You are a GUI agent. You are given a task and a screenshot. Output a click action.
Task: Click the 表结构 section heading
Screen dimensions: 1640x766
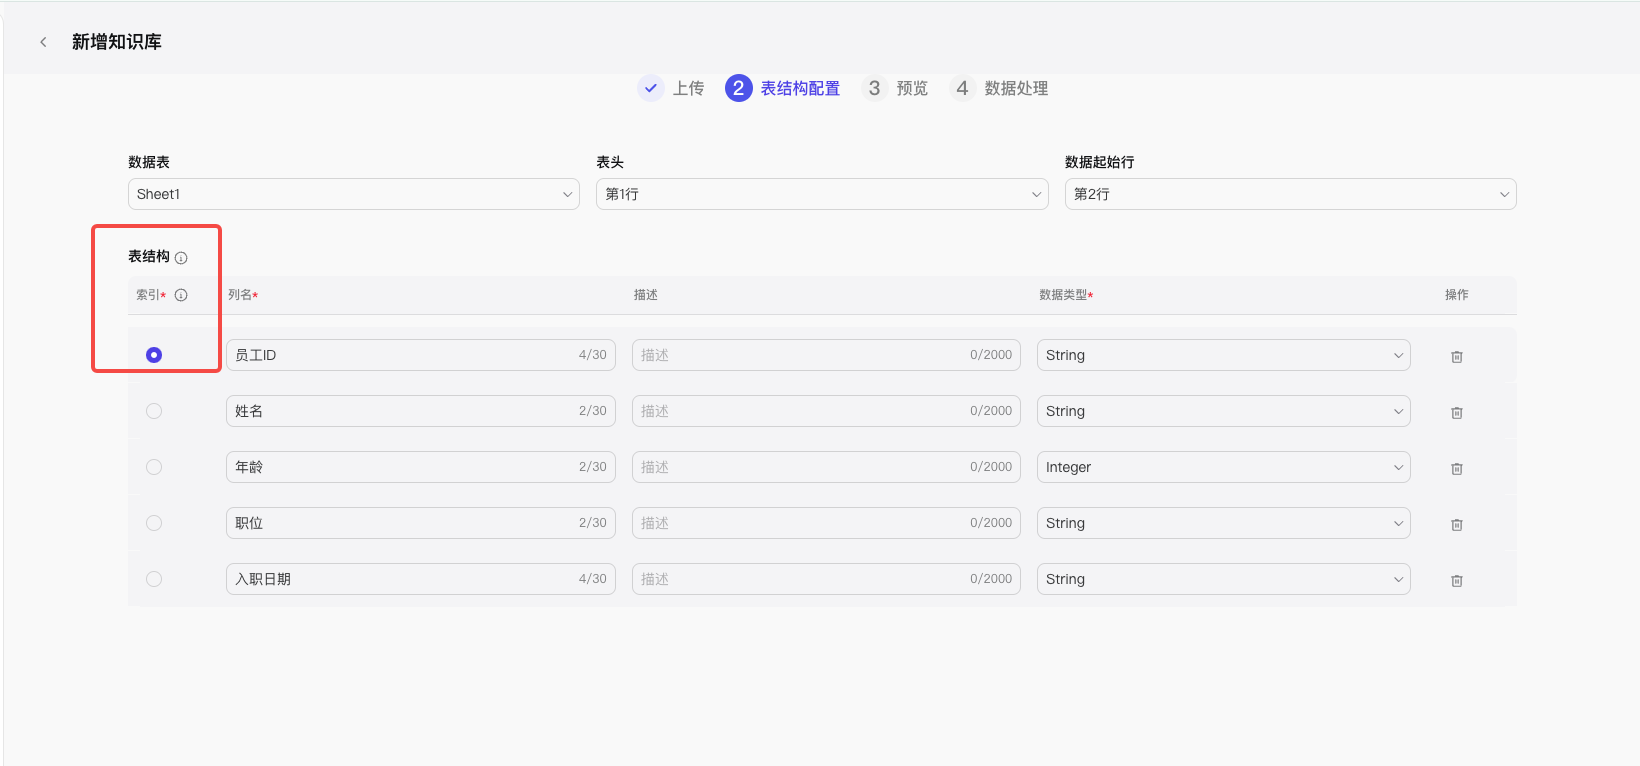pyautogui.click(x=149, y=257)
